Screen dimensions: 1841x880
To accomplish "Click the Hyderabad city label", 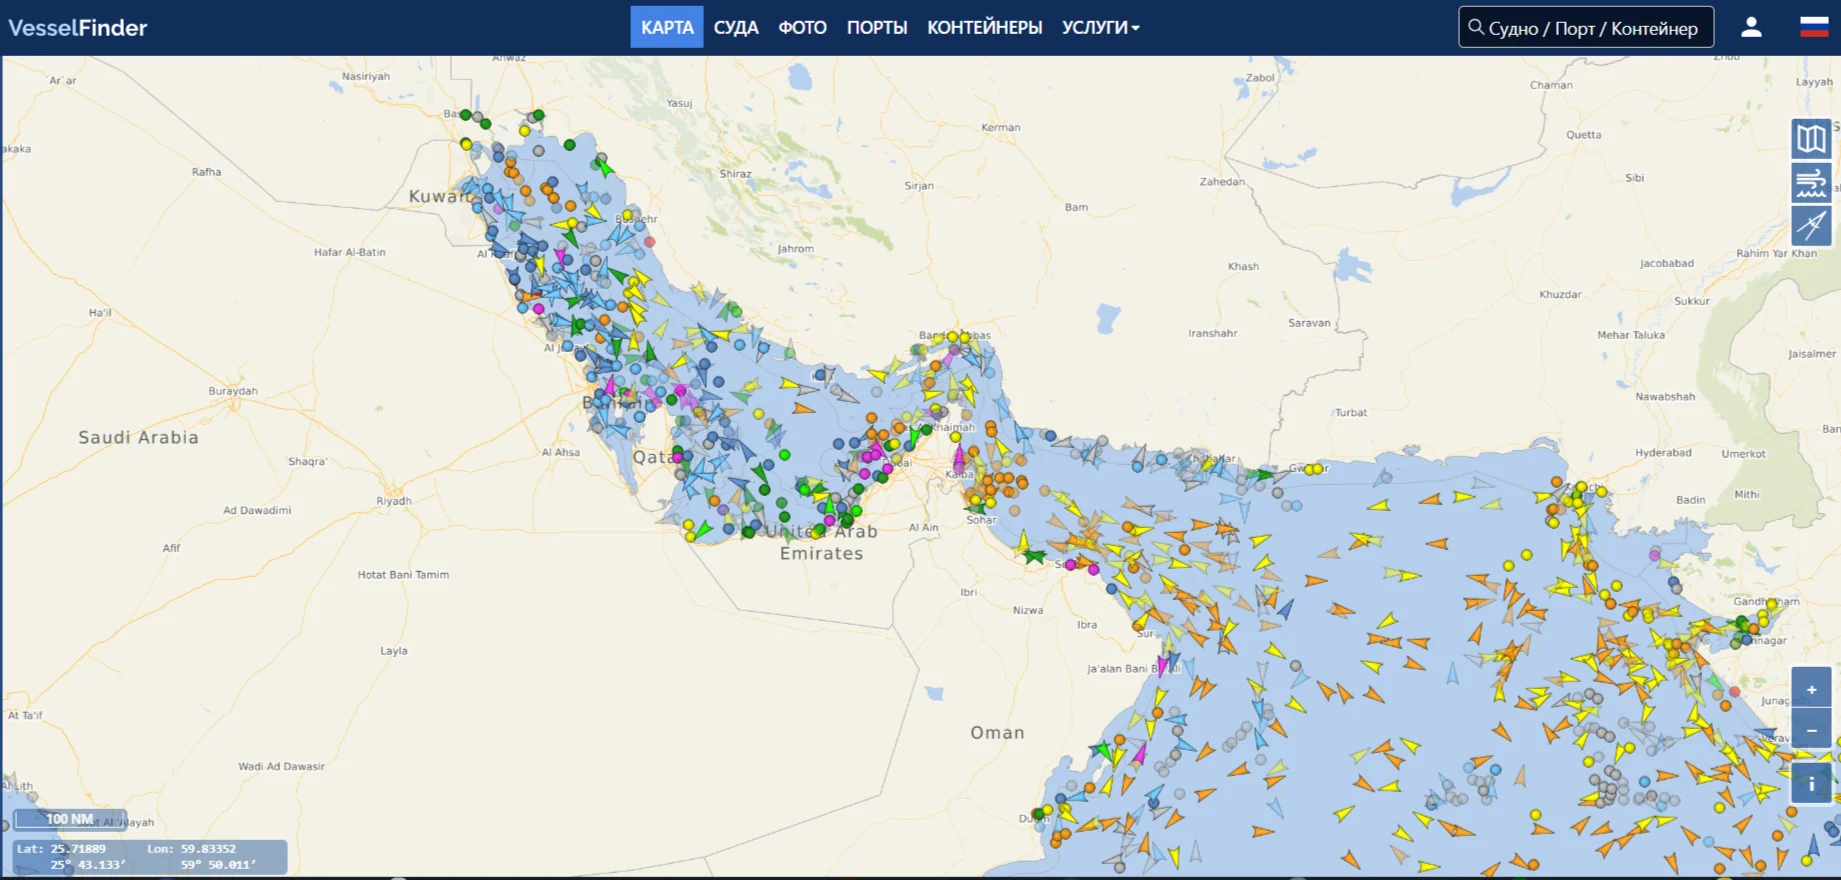I will [1663, 453].
